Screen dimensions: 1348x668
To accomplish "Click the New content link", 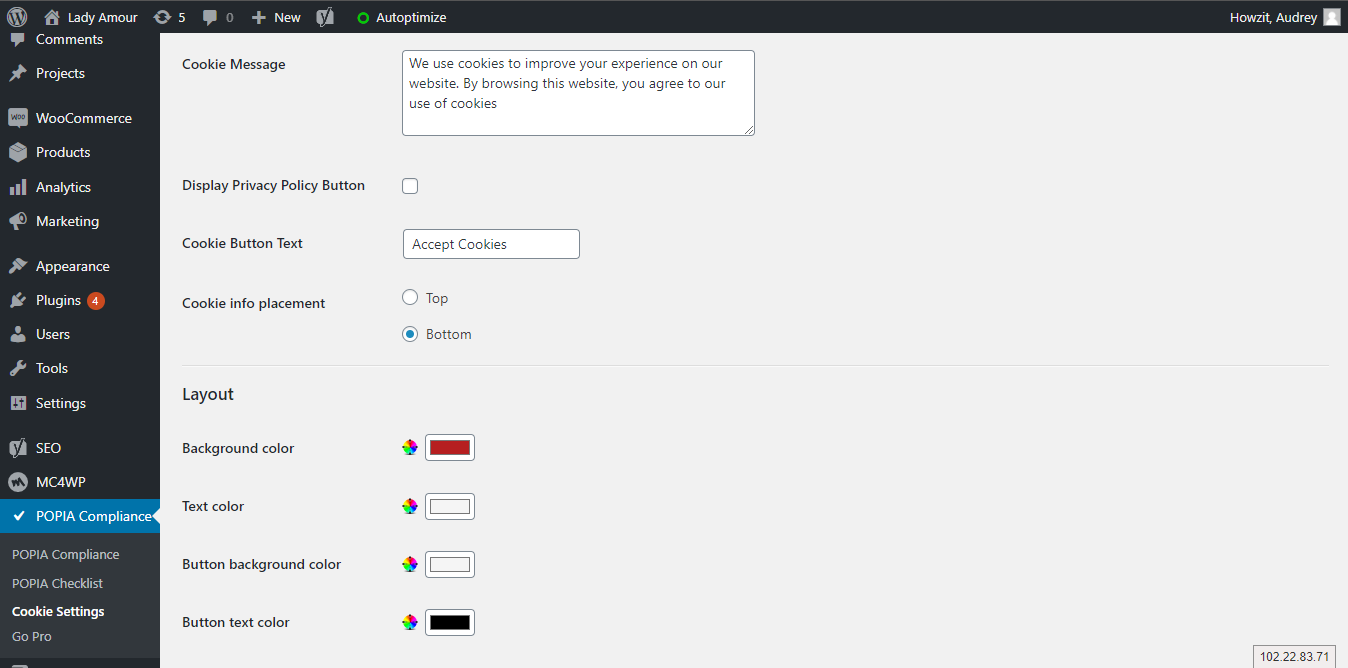I will [x=276, y=17].
